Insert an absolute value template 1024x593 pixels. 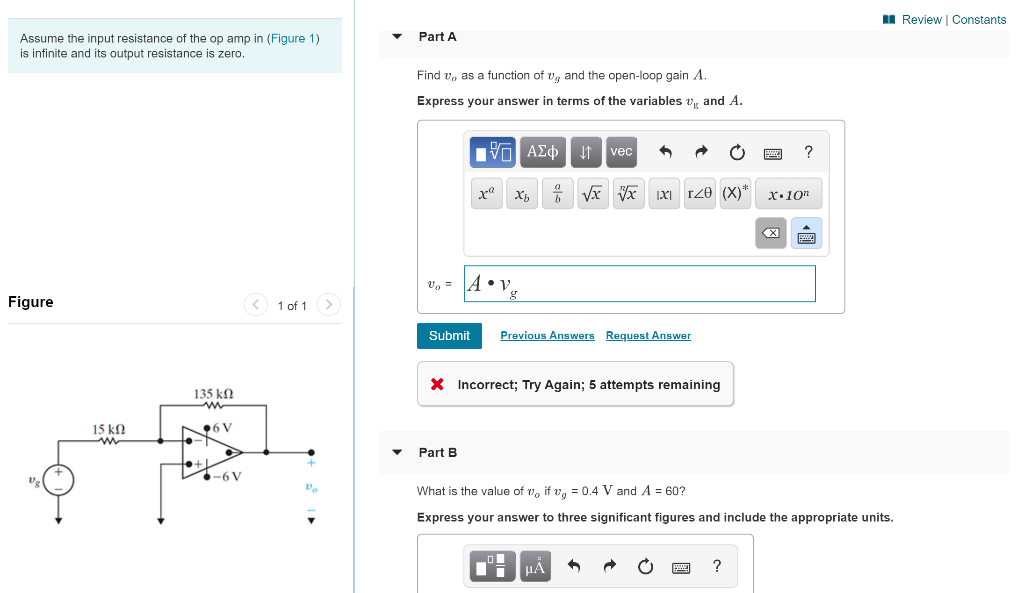point(664,193)
